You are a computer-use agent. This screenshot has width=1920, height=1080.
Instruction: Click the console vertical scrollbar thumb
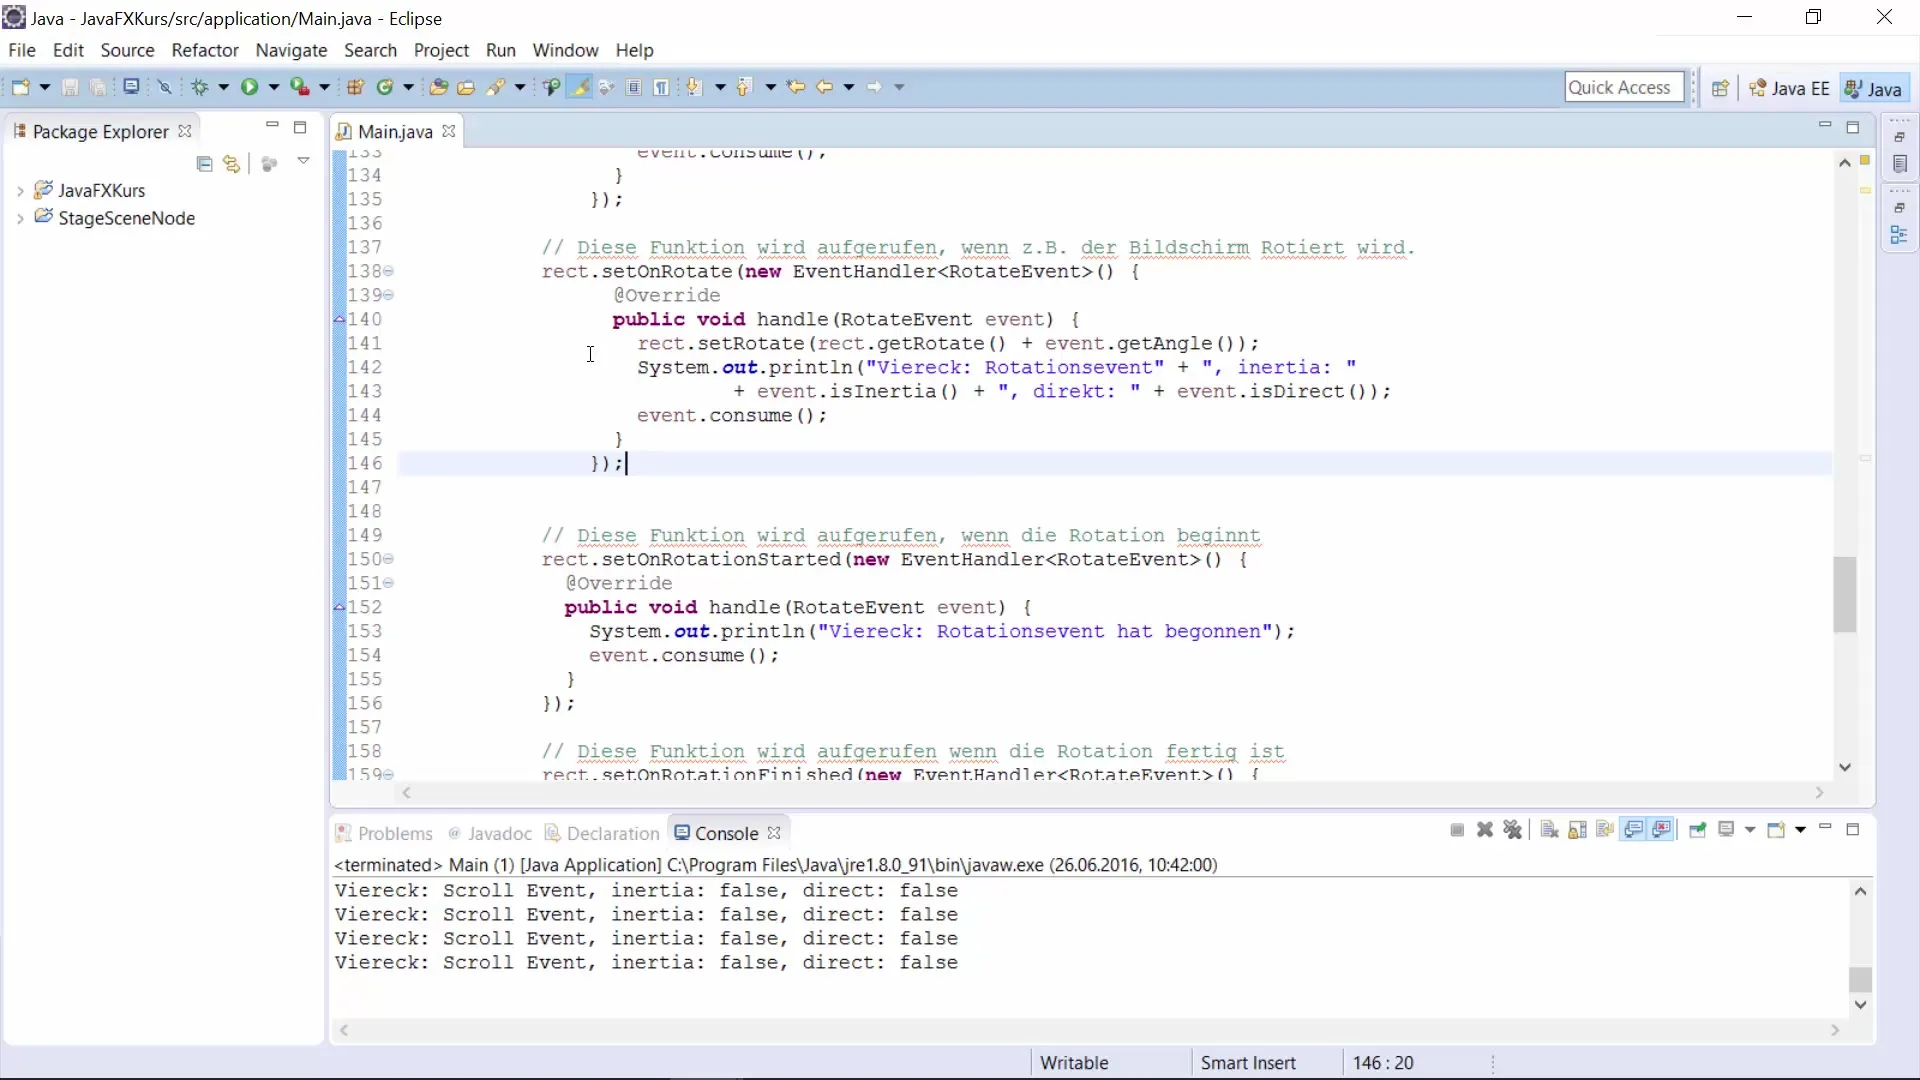[1860, 979]
